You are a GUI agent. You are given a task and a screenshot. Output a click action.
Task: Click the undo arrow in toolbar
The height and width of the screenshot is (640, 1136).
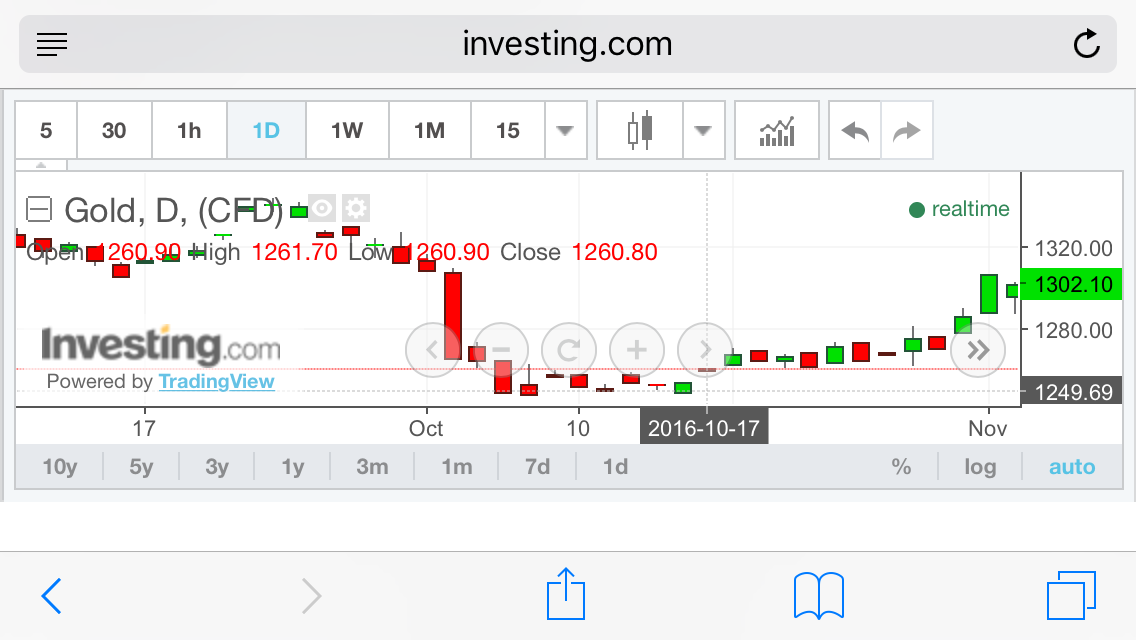(855, 130)
